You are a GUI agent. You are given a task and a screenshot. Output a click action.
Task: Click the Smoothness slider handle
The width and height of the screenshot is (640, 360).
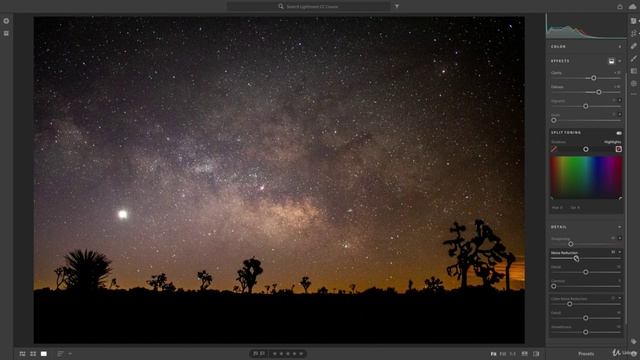586,332
